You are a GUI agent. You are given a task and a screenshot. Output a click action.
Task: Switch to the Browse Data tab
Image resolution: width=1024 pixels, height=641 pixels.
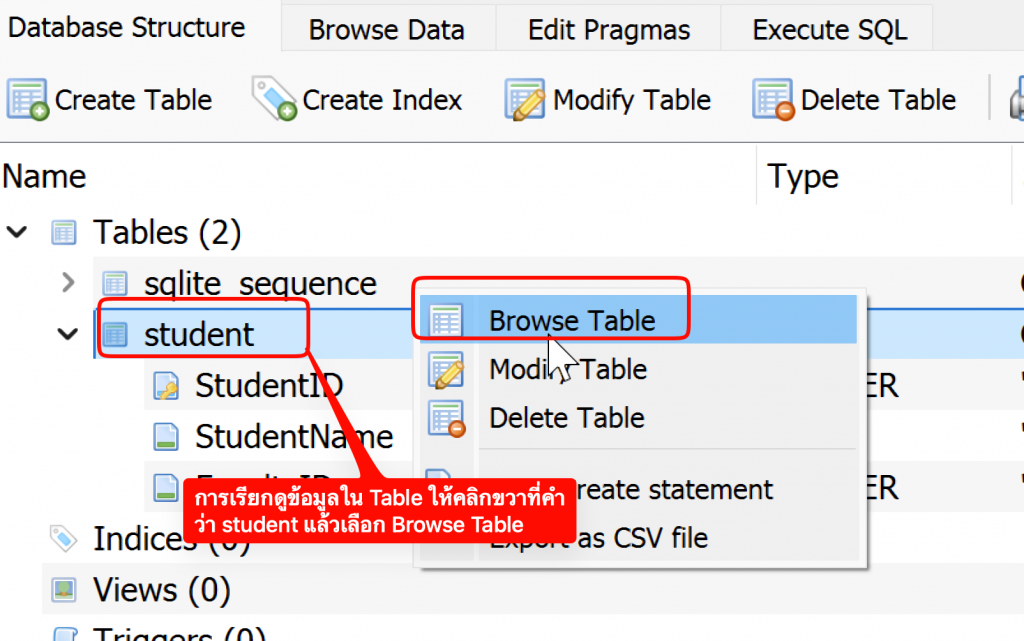click(386, 30)
